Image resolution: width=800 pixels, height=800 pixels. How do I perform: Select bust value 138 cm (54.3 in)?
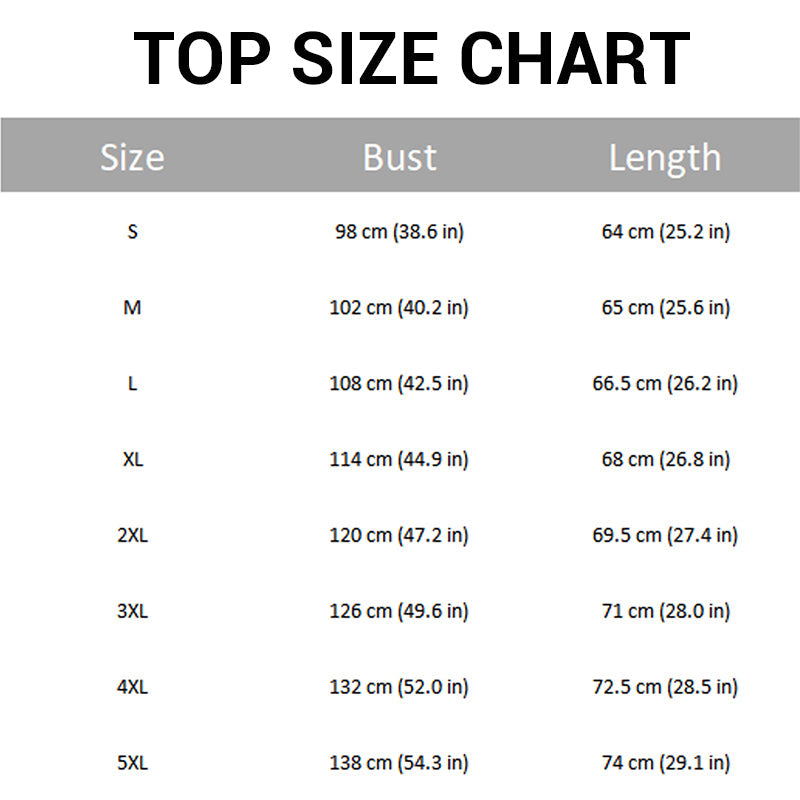coord(399,763)
